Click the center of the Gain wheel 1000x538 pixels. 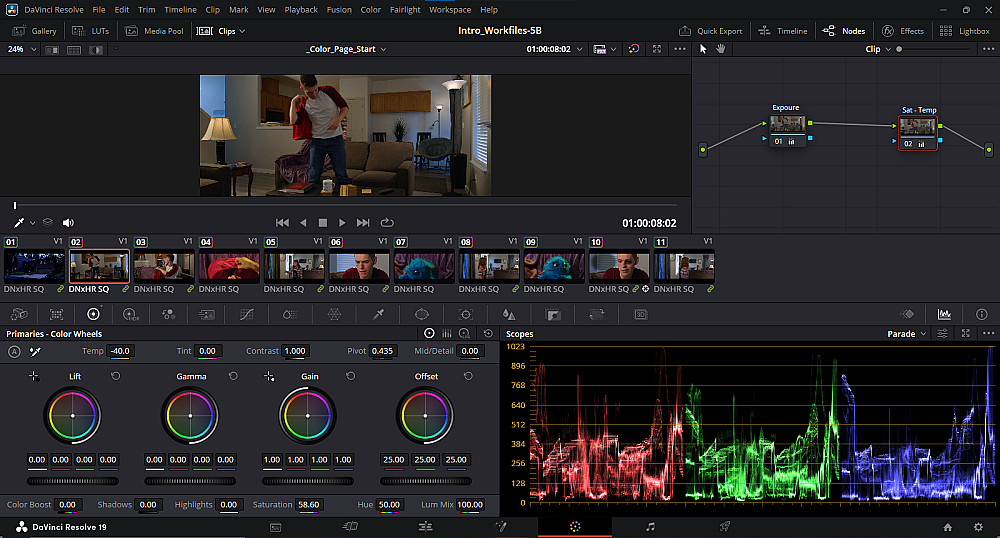coord(309,415)
